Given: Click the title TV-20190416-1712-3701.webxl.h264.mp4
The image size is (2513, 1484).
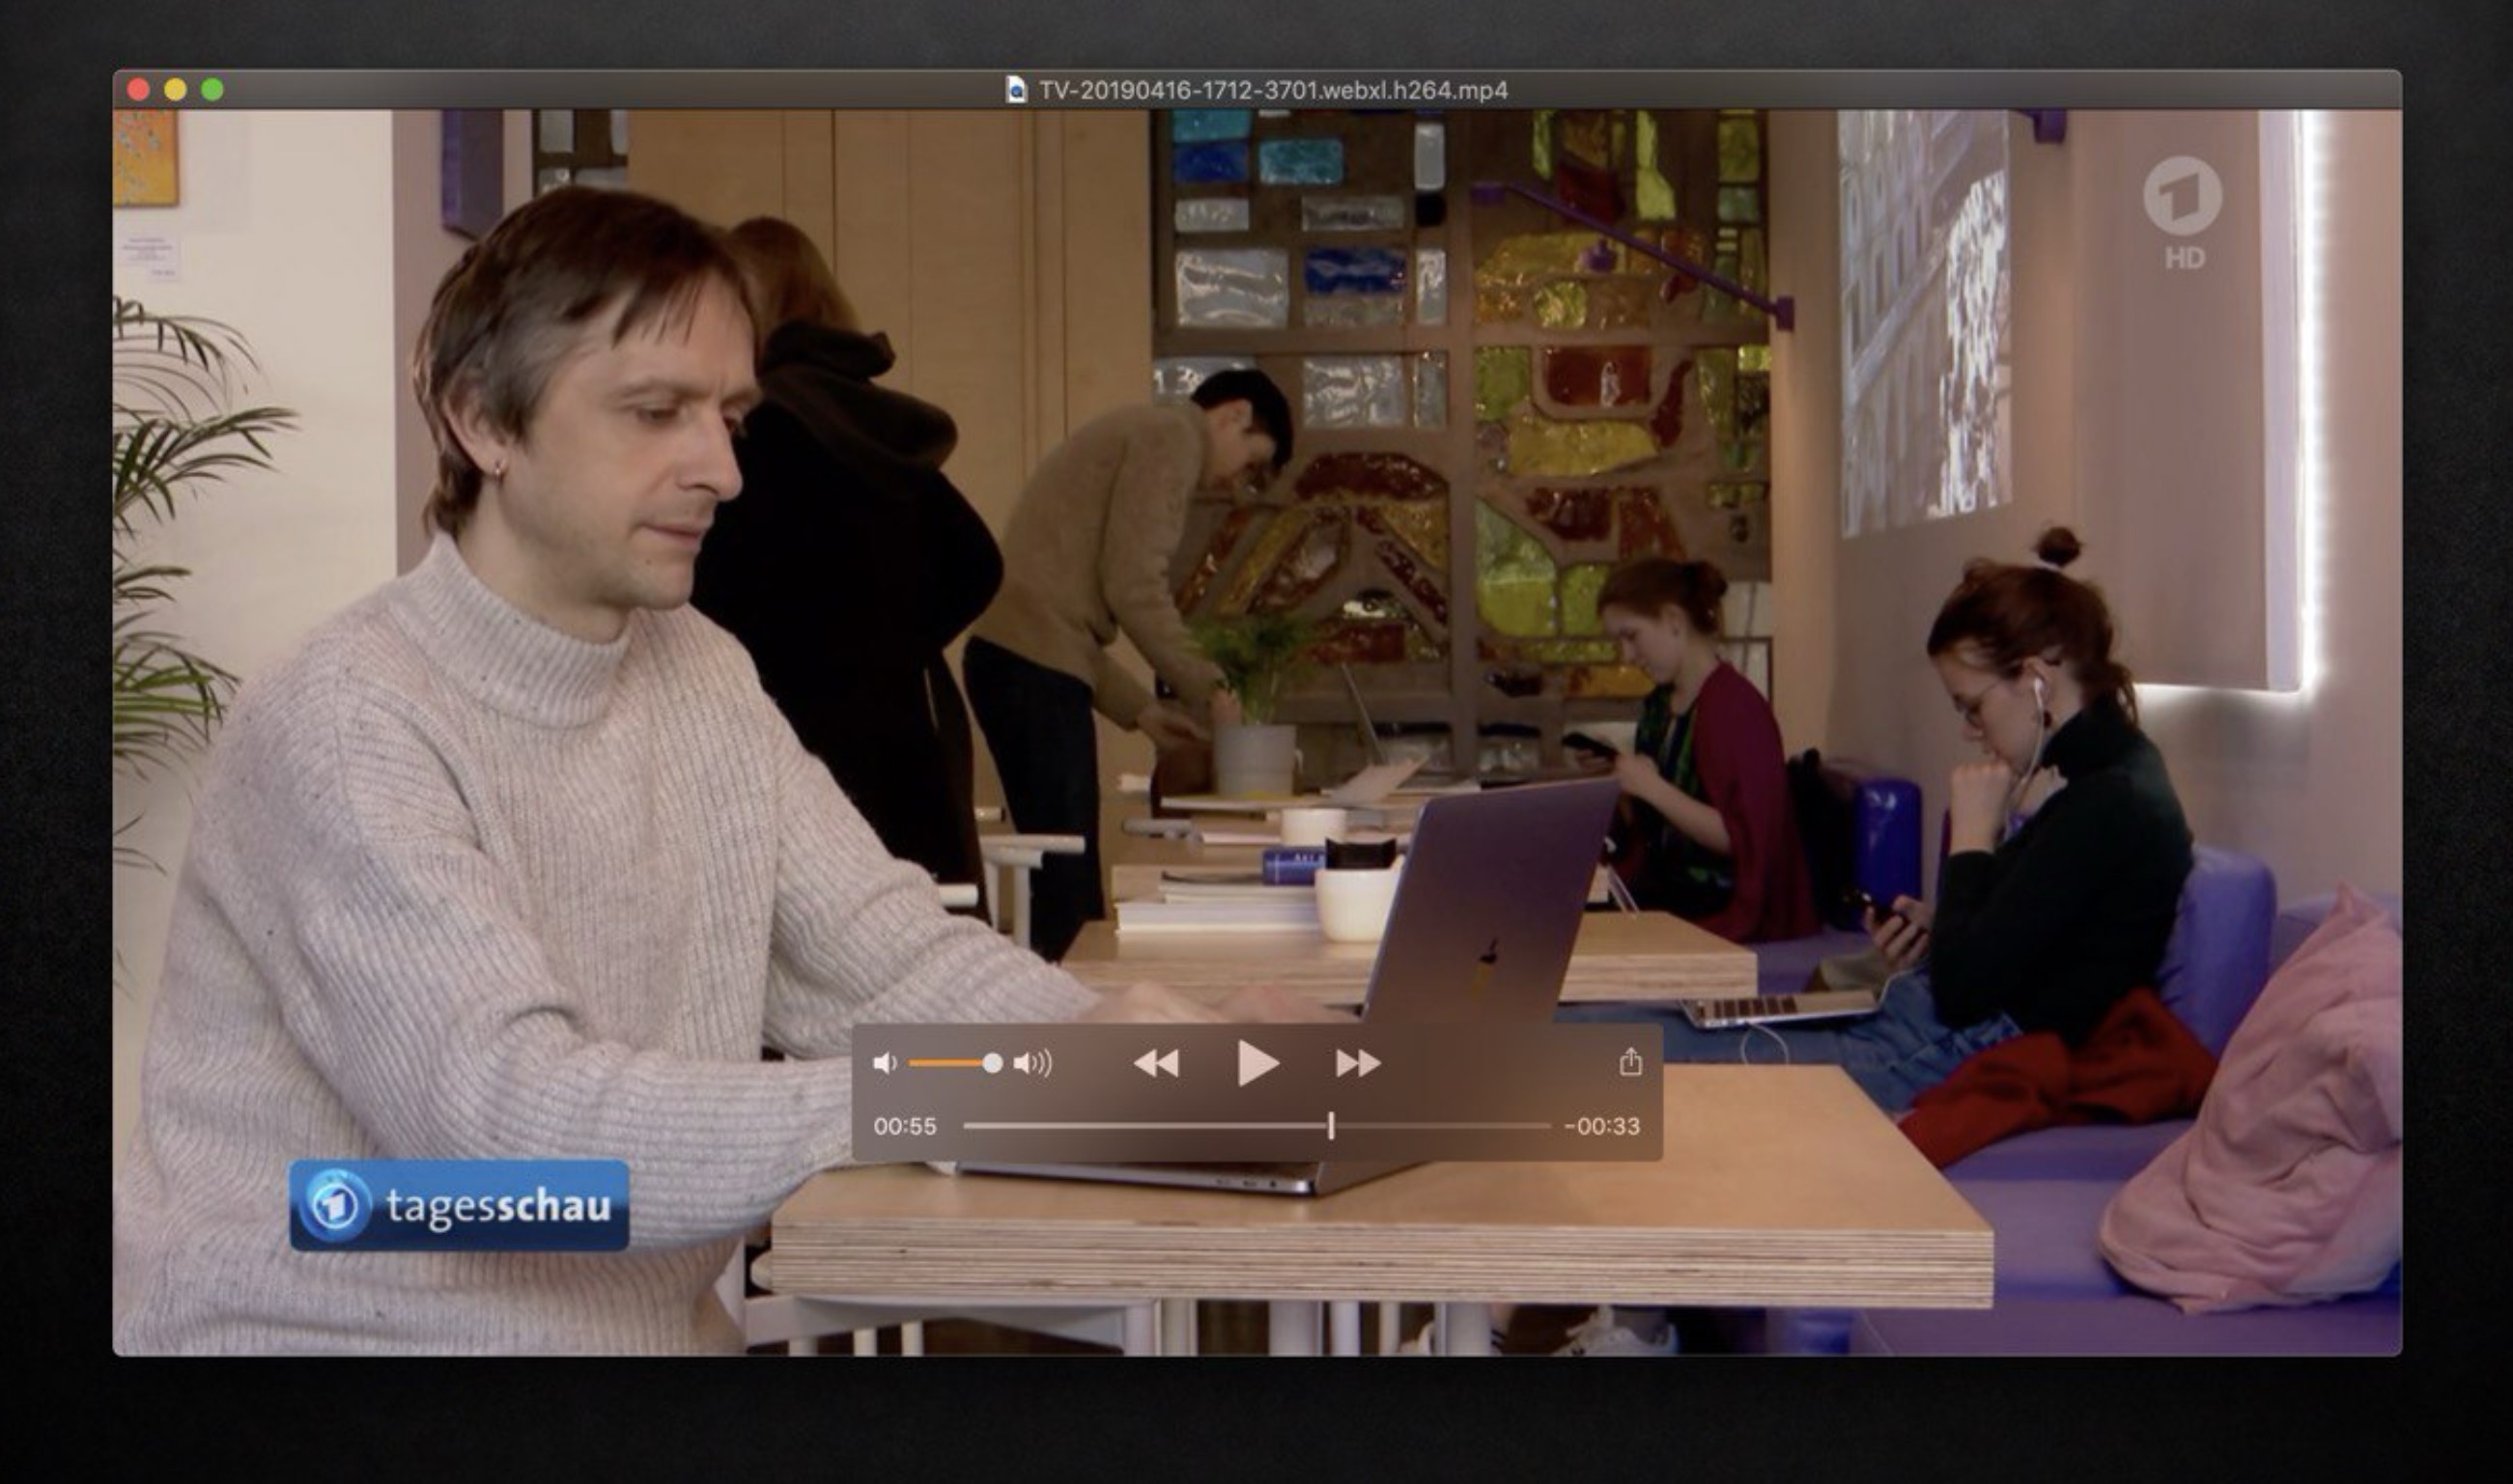Looking at the screenshot, I should pos(1273,90).
